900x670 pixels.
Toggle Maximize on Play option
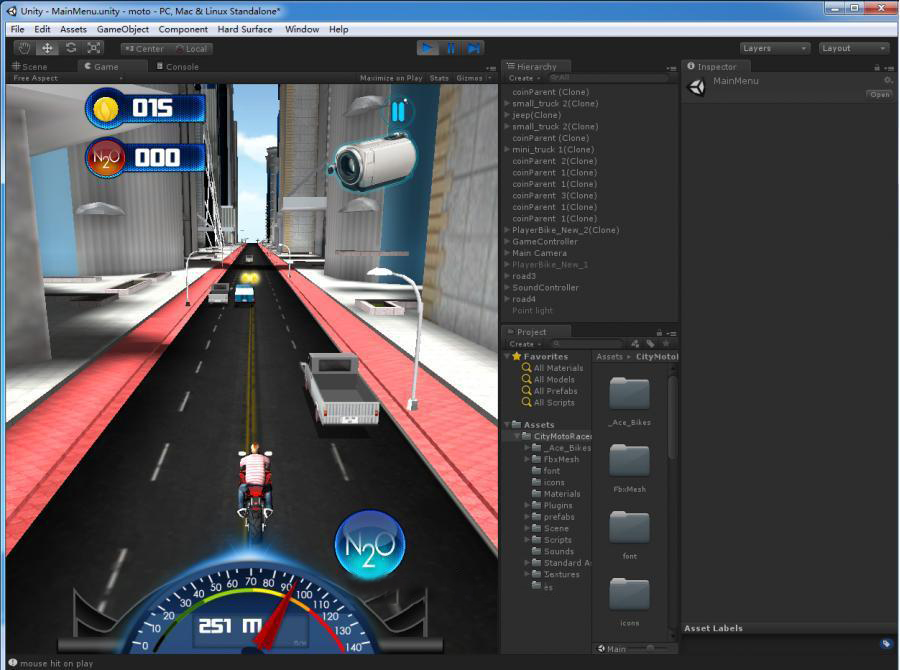coord(390,78)
